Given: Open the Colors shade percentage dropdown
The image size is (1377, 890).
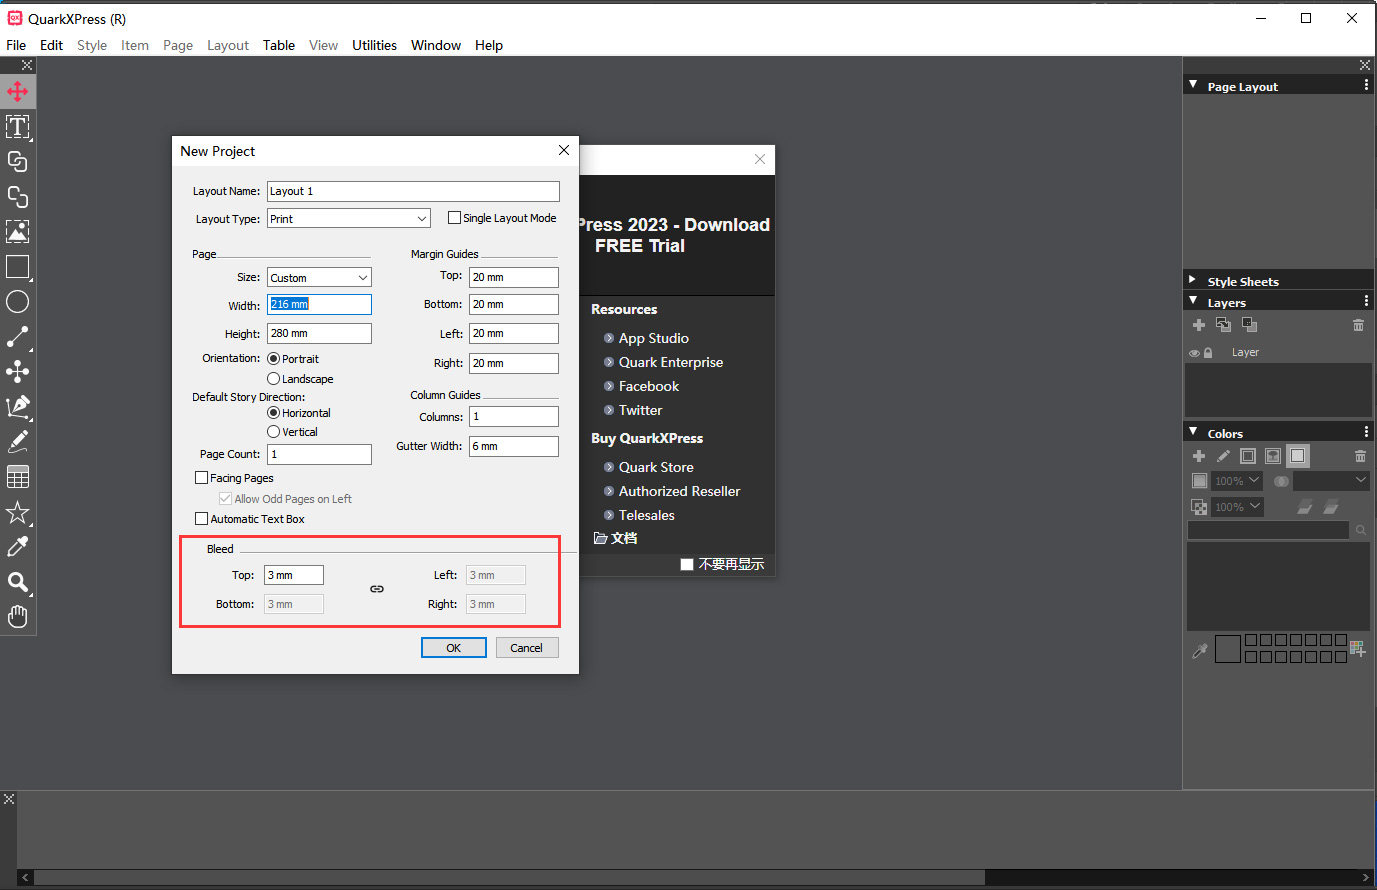Looking at the screenshot, I should coord(1238,481).
